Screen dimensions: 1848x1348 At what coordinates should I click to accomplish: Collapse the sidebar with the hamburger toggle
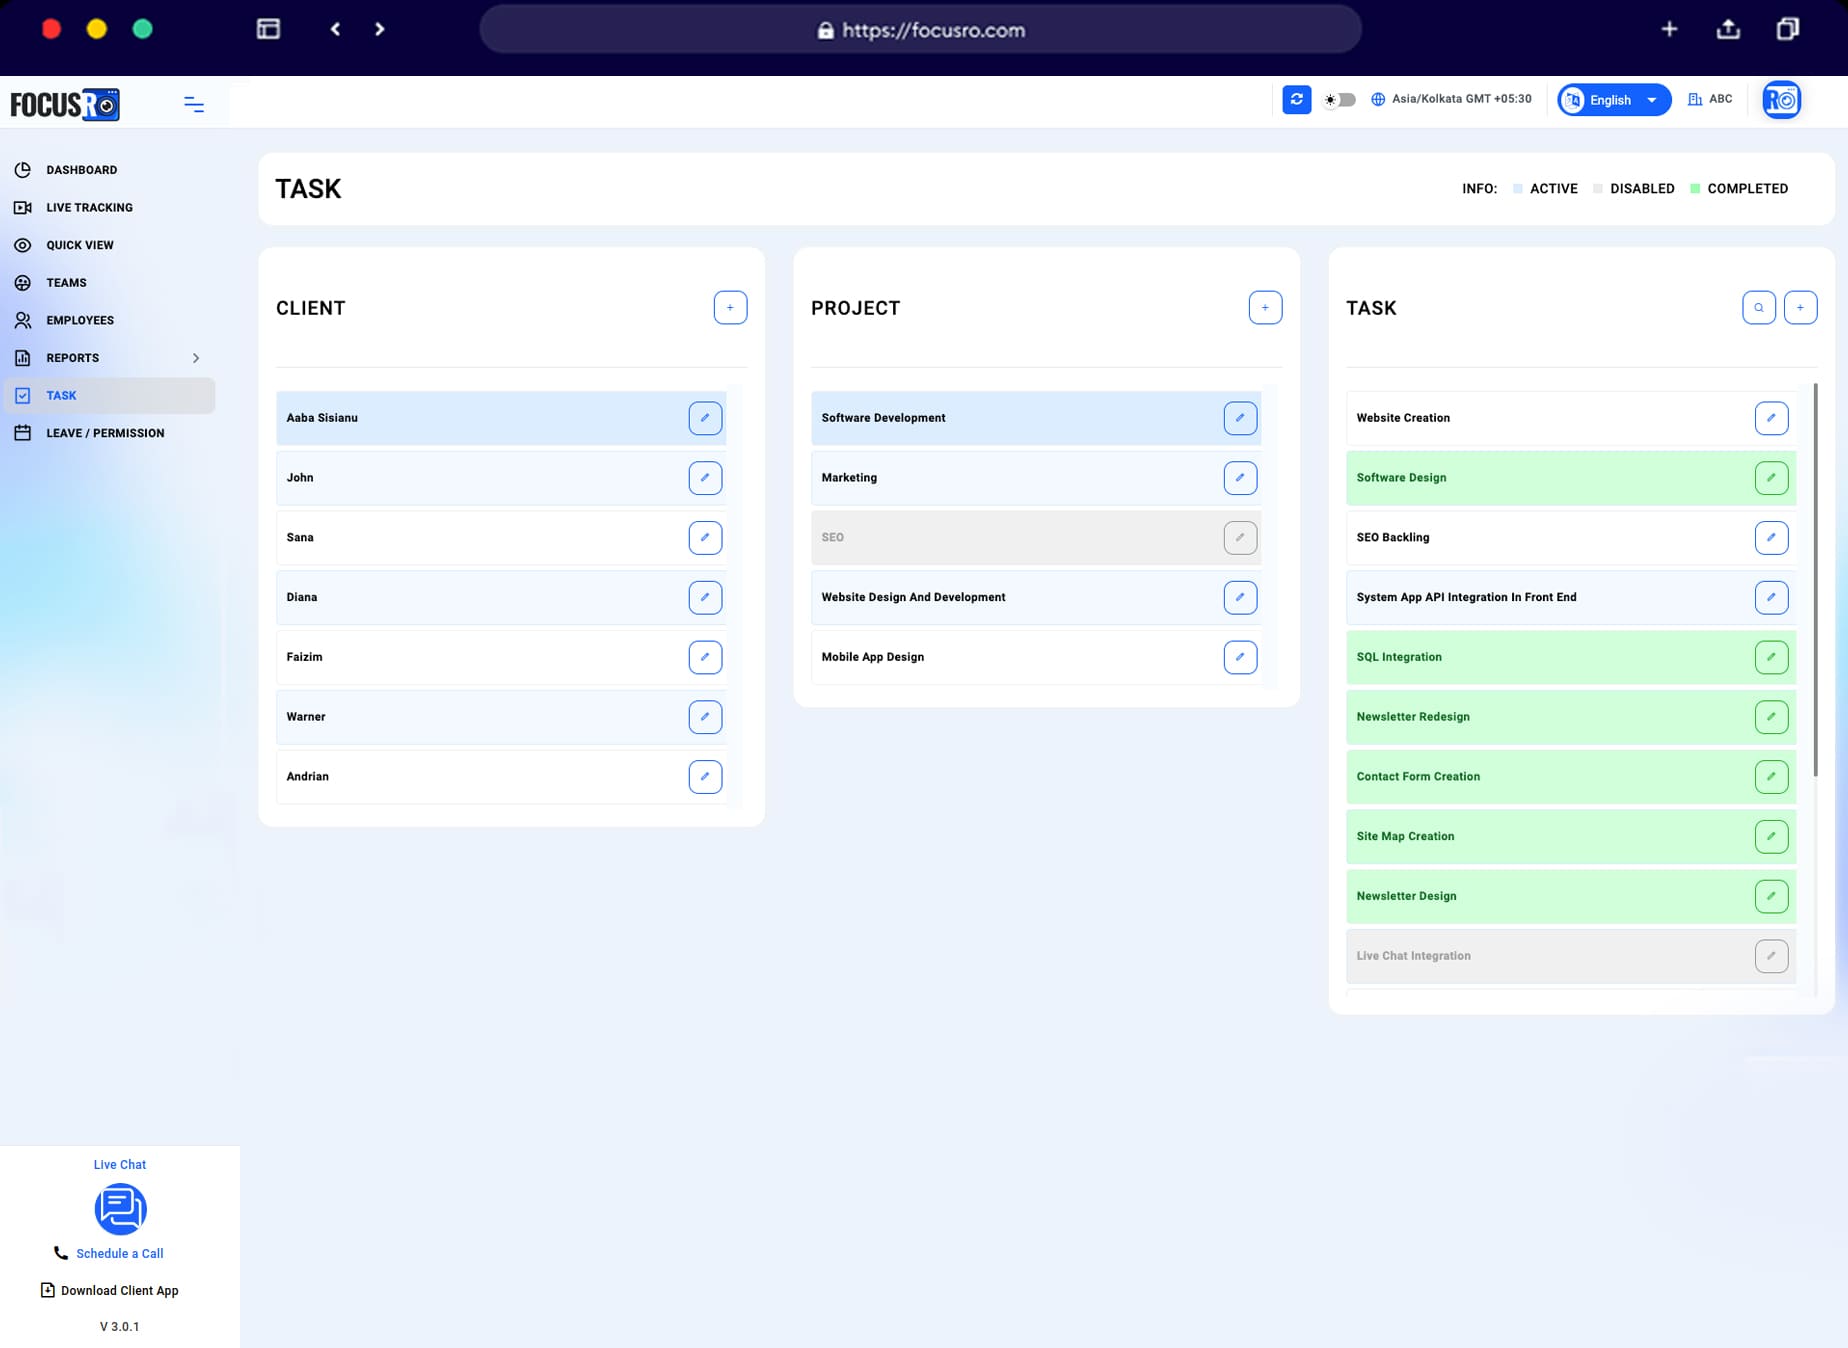pyautogui.click(x=193, y=103)
